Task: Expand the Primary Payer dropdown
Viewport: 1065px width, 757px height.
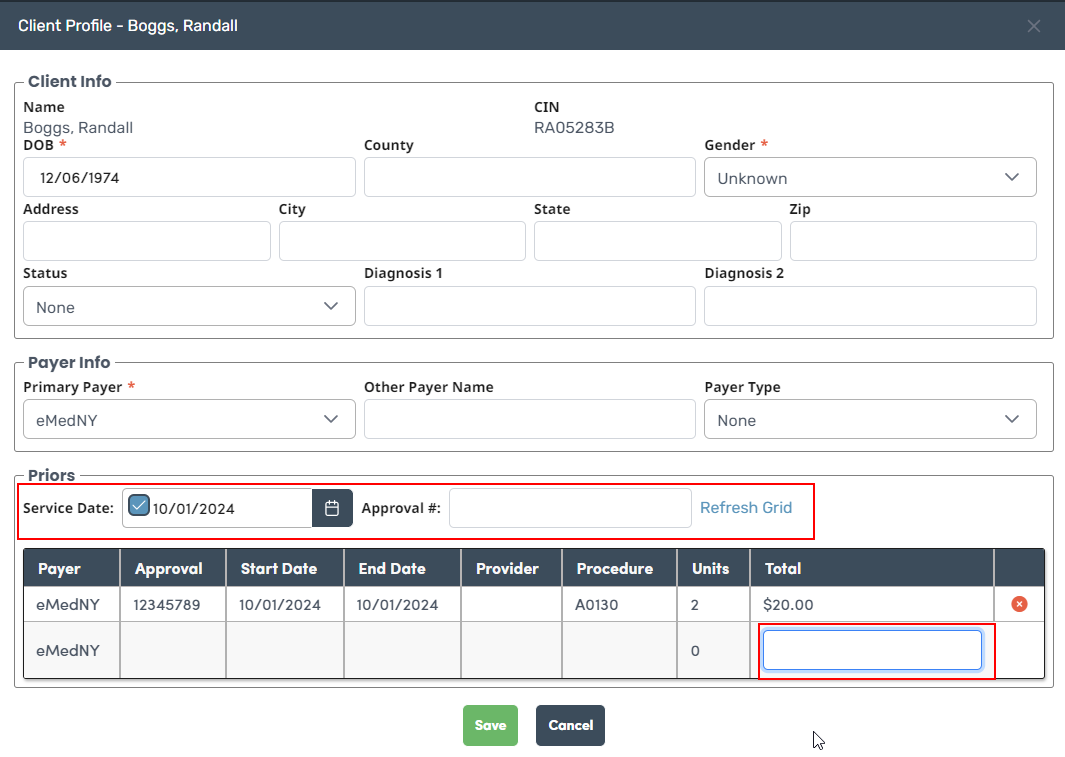Action: coord(189,420)
